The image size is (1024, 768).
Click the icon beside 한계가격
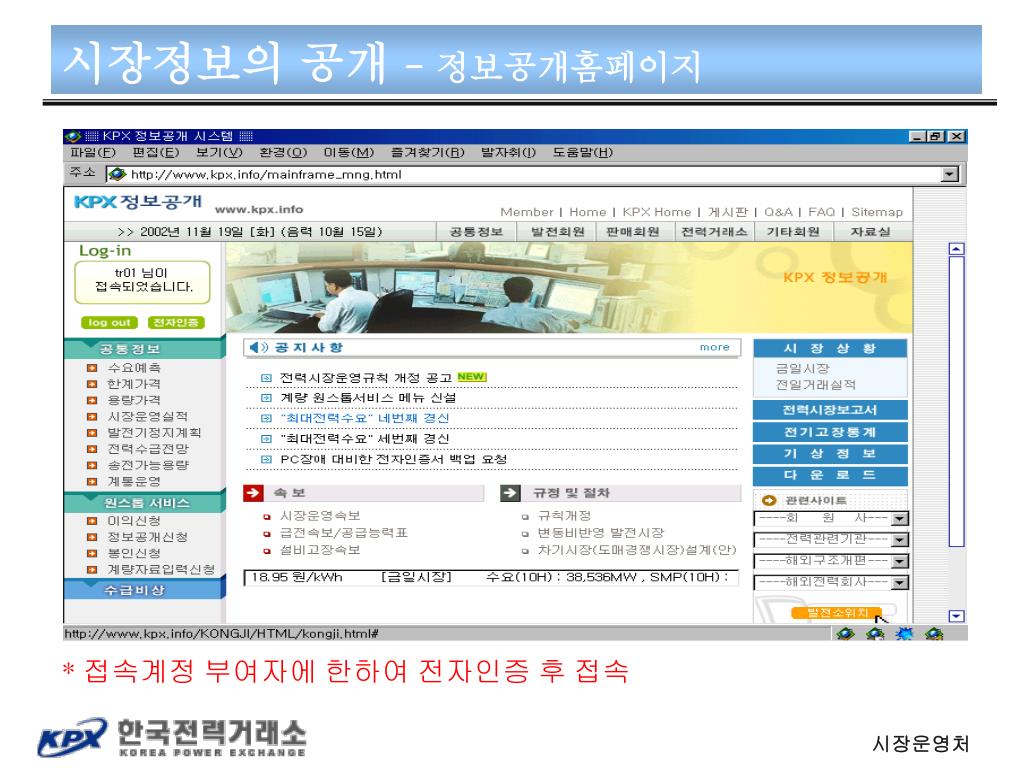point(92,384)
